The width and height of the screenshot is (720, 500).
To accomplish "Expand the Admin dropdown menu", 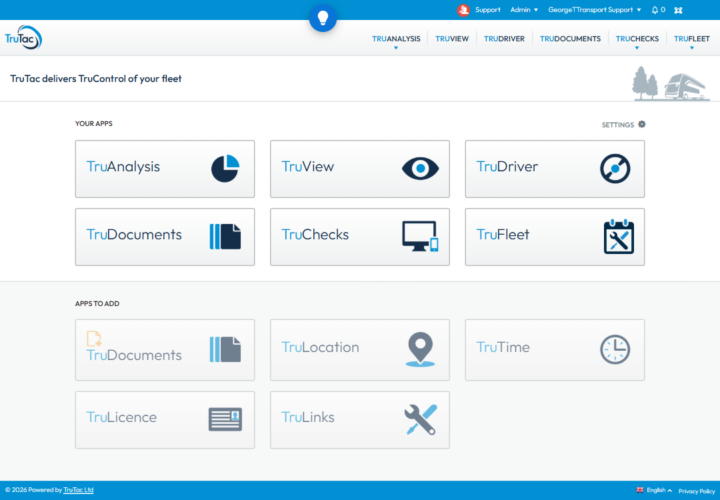I will (x=524, y=10).
